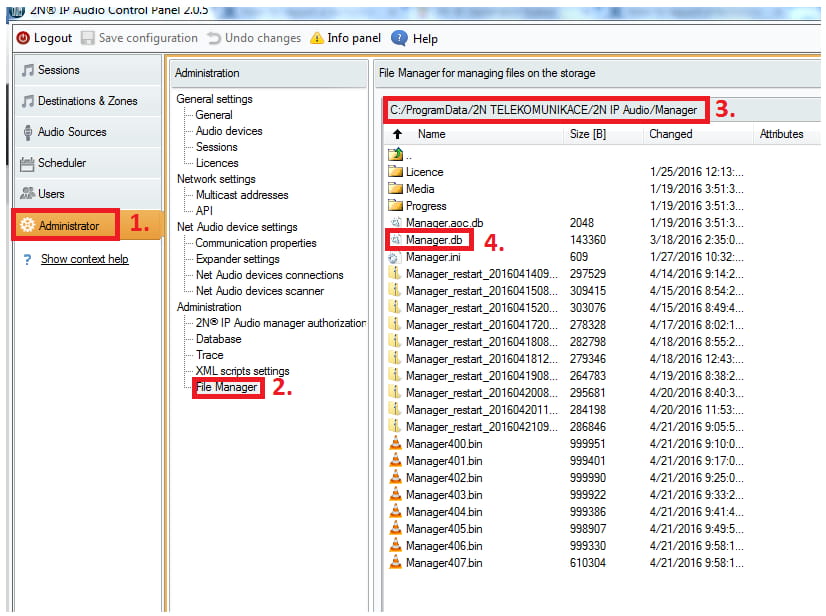Click the parent folder up icon

pyautogui.click(x=396, y=154)
